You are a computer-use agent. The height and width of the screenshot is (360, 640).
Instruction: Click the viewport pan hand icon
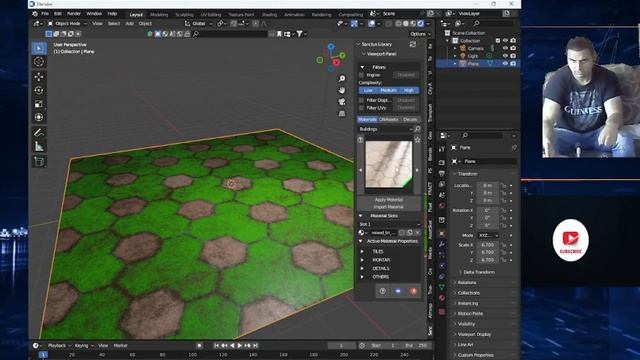point(342,90)
